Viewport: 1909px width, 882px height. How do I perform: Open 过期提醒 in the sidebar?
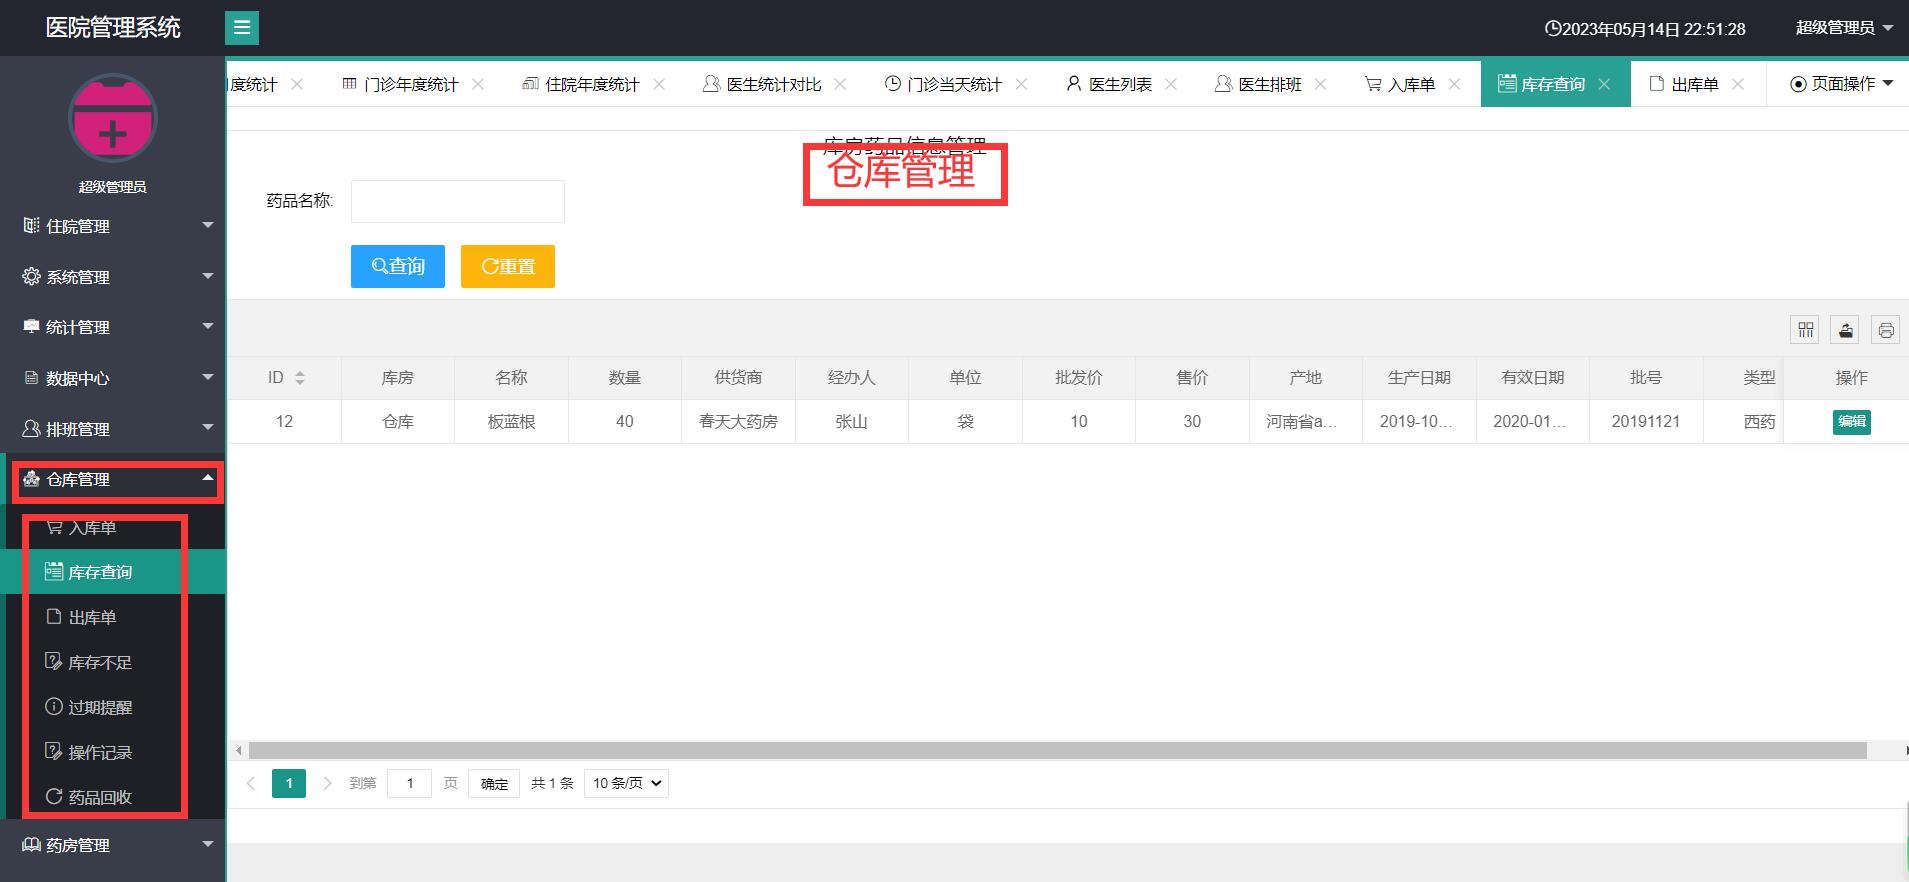coord(113,707)
